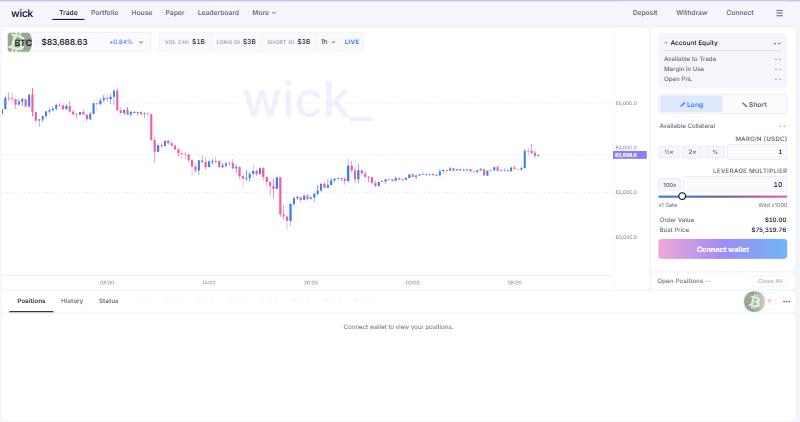Click the $83,688.63 BTC price
The width and height of the screenshot is (800, 422).
[x=64, y=42]
